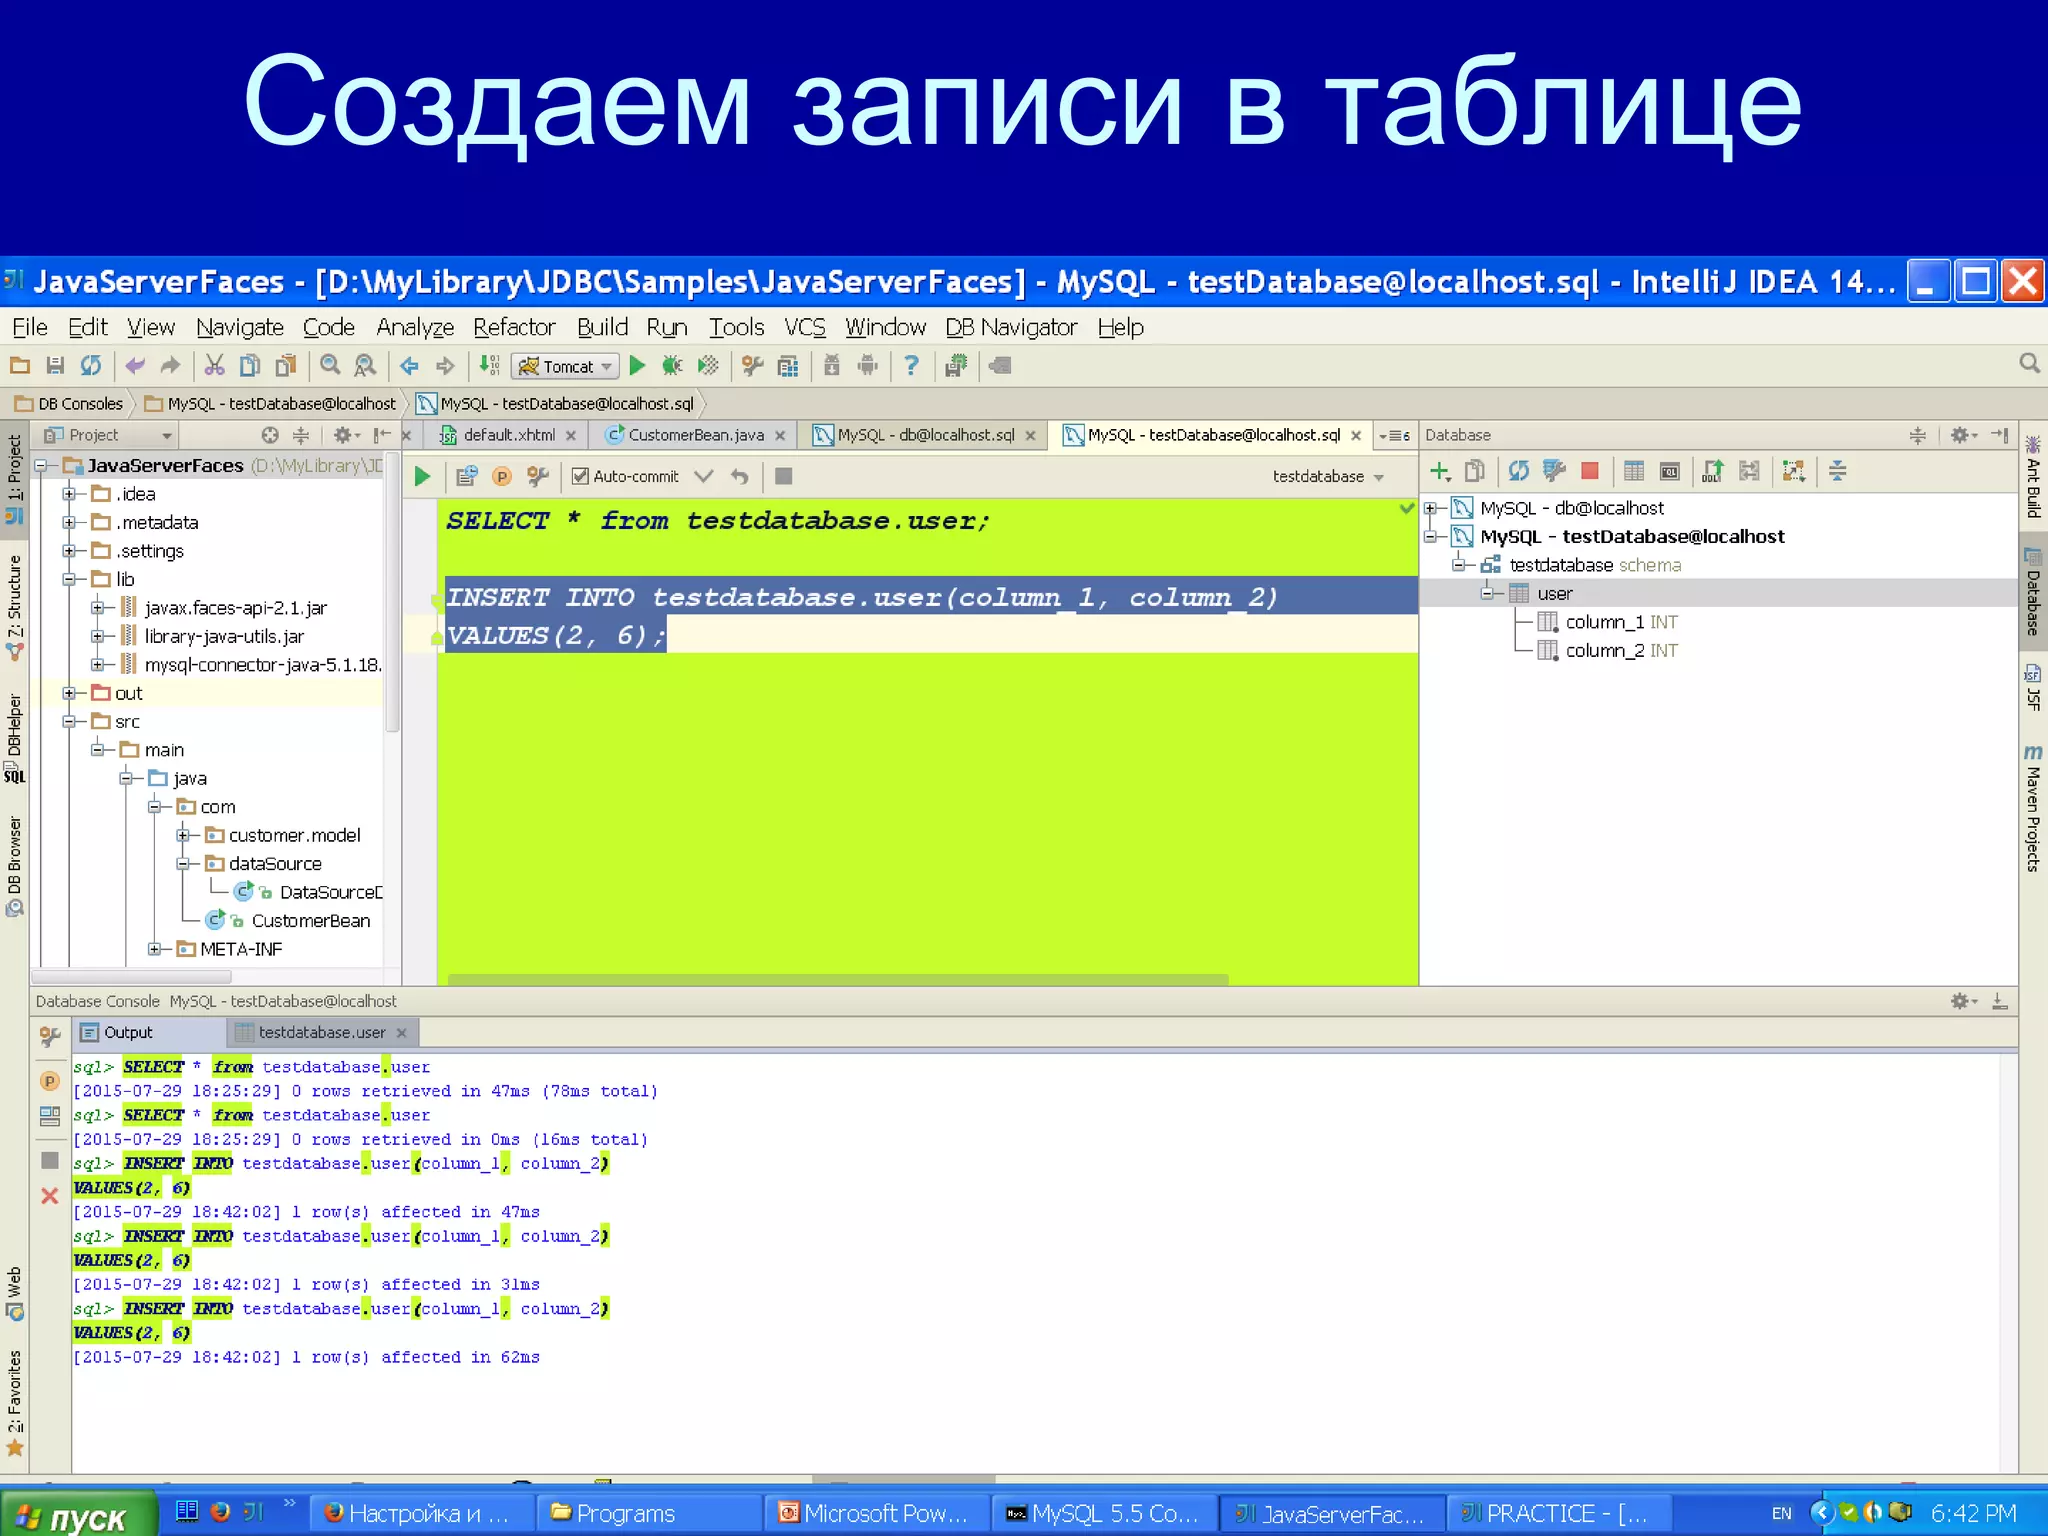Click the Windows Start button (пуск)
2048x1536 pixels.
coord(78,1514)
